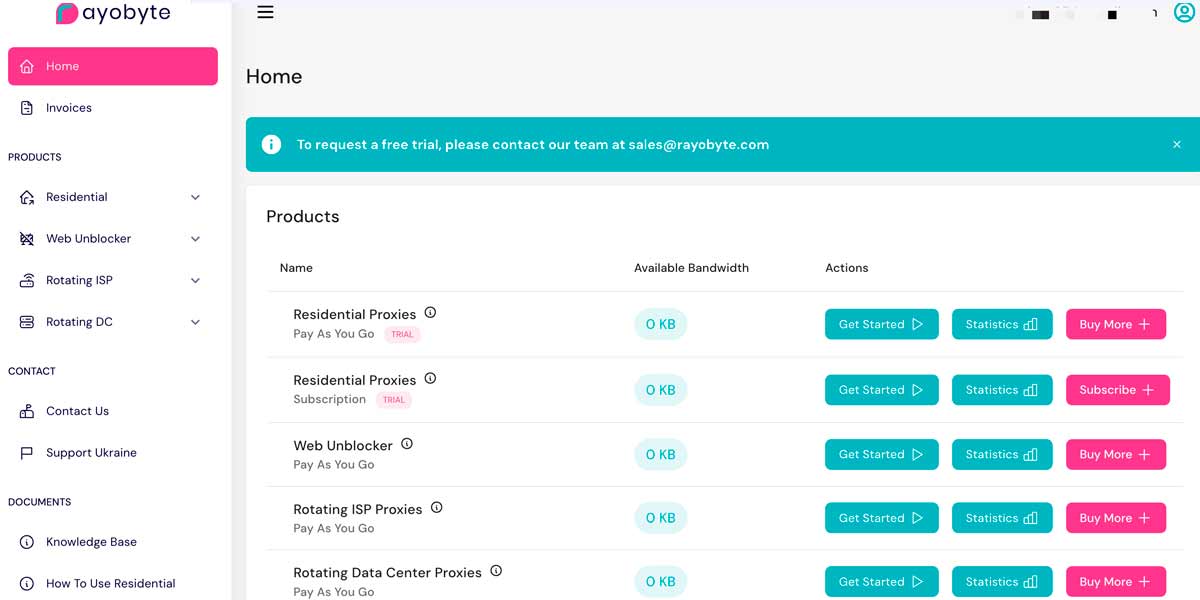Open the user profile avatar icon
This screenshot has width=1200, height=600.
[x=1184, y=12]
